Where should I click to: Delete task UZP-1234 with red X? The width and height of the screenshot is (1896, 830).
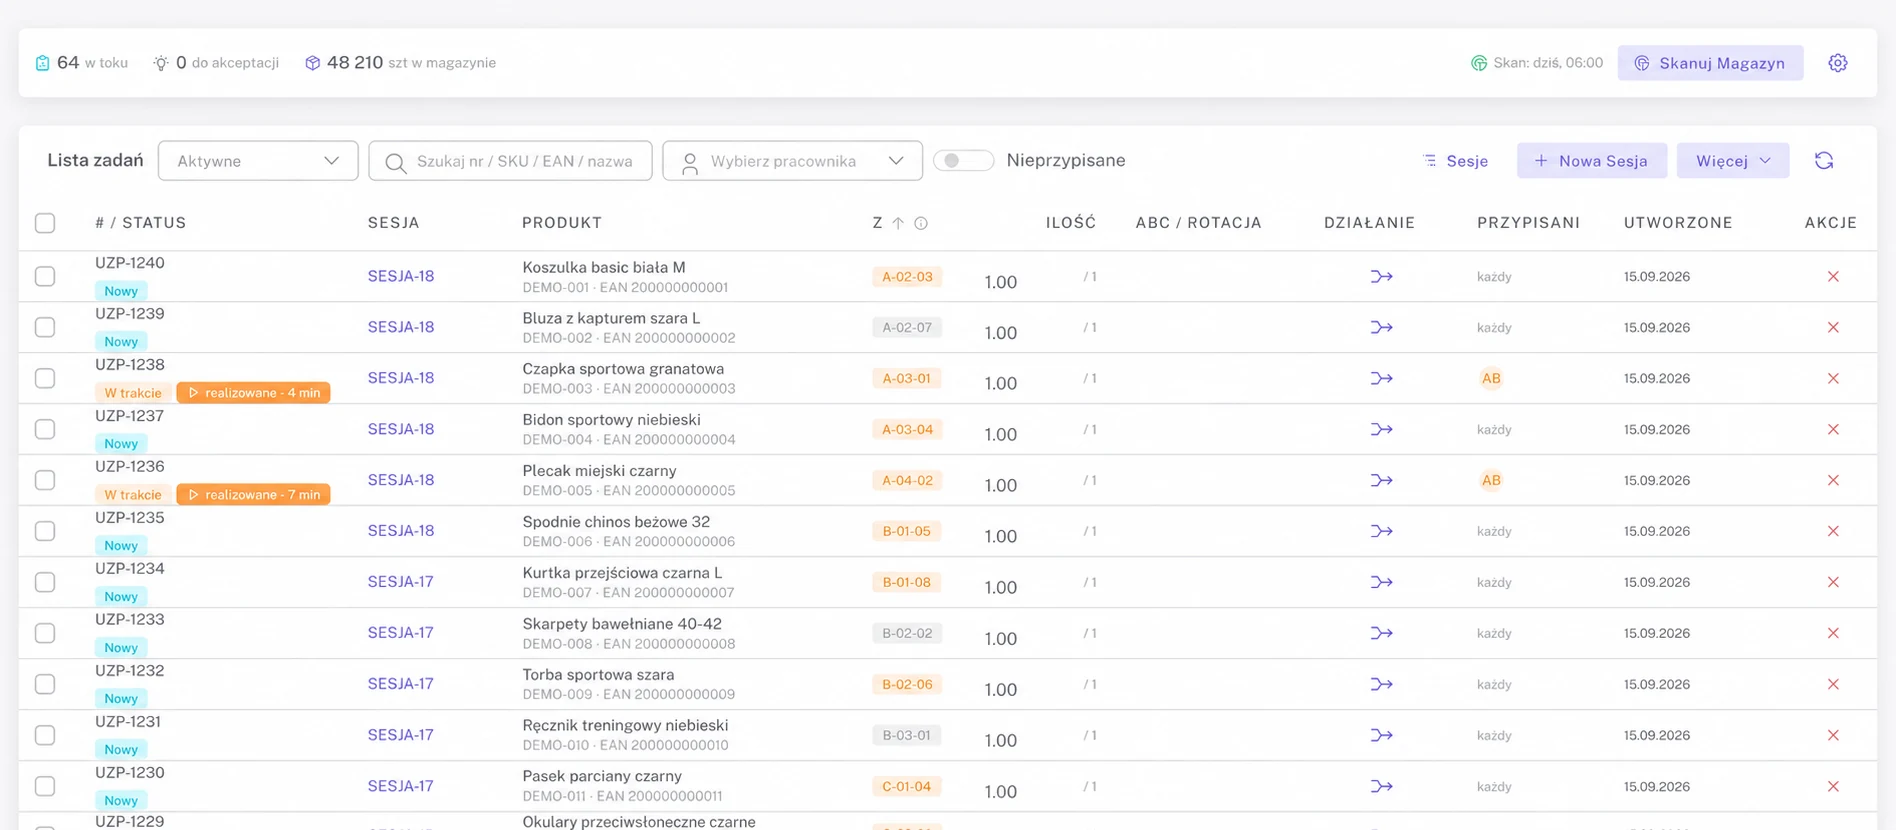coord(1833,582)
